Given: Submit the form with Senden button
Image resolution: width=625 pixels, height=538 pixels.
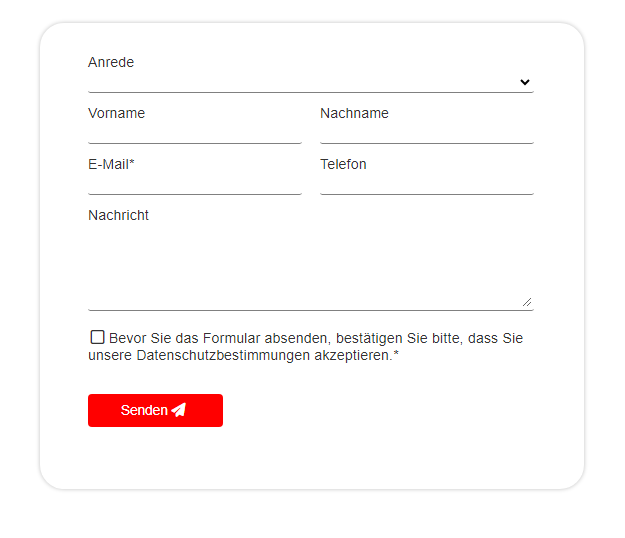Looking at the screenshot, I should tap(155, 410).
